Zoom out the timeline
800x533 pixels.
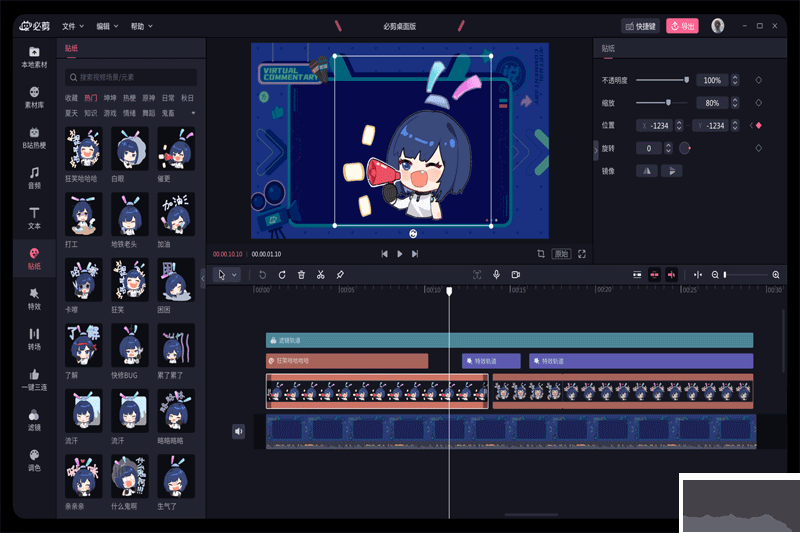[715, 275]
